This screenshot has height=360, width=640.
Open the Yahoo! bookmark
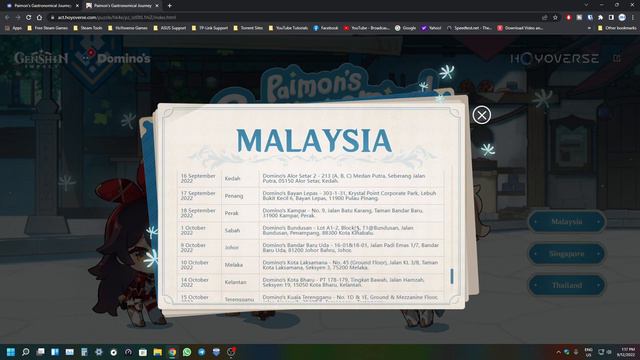pyautogui.click(x=431, y=28)
